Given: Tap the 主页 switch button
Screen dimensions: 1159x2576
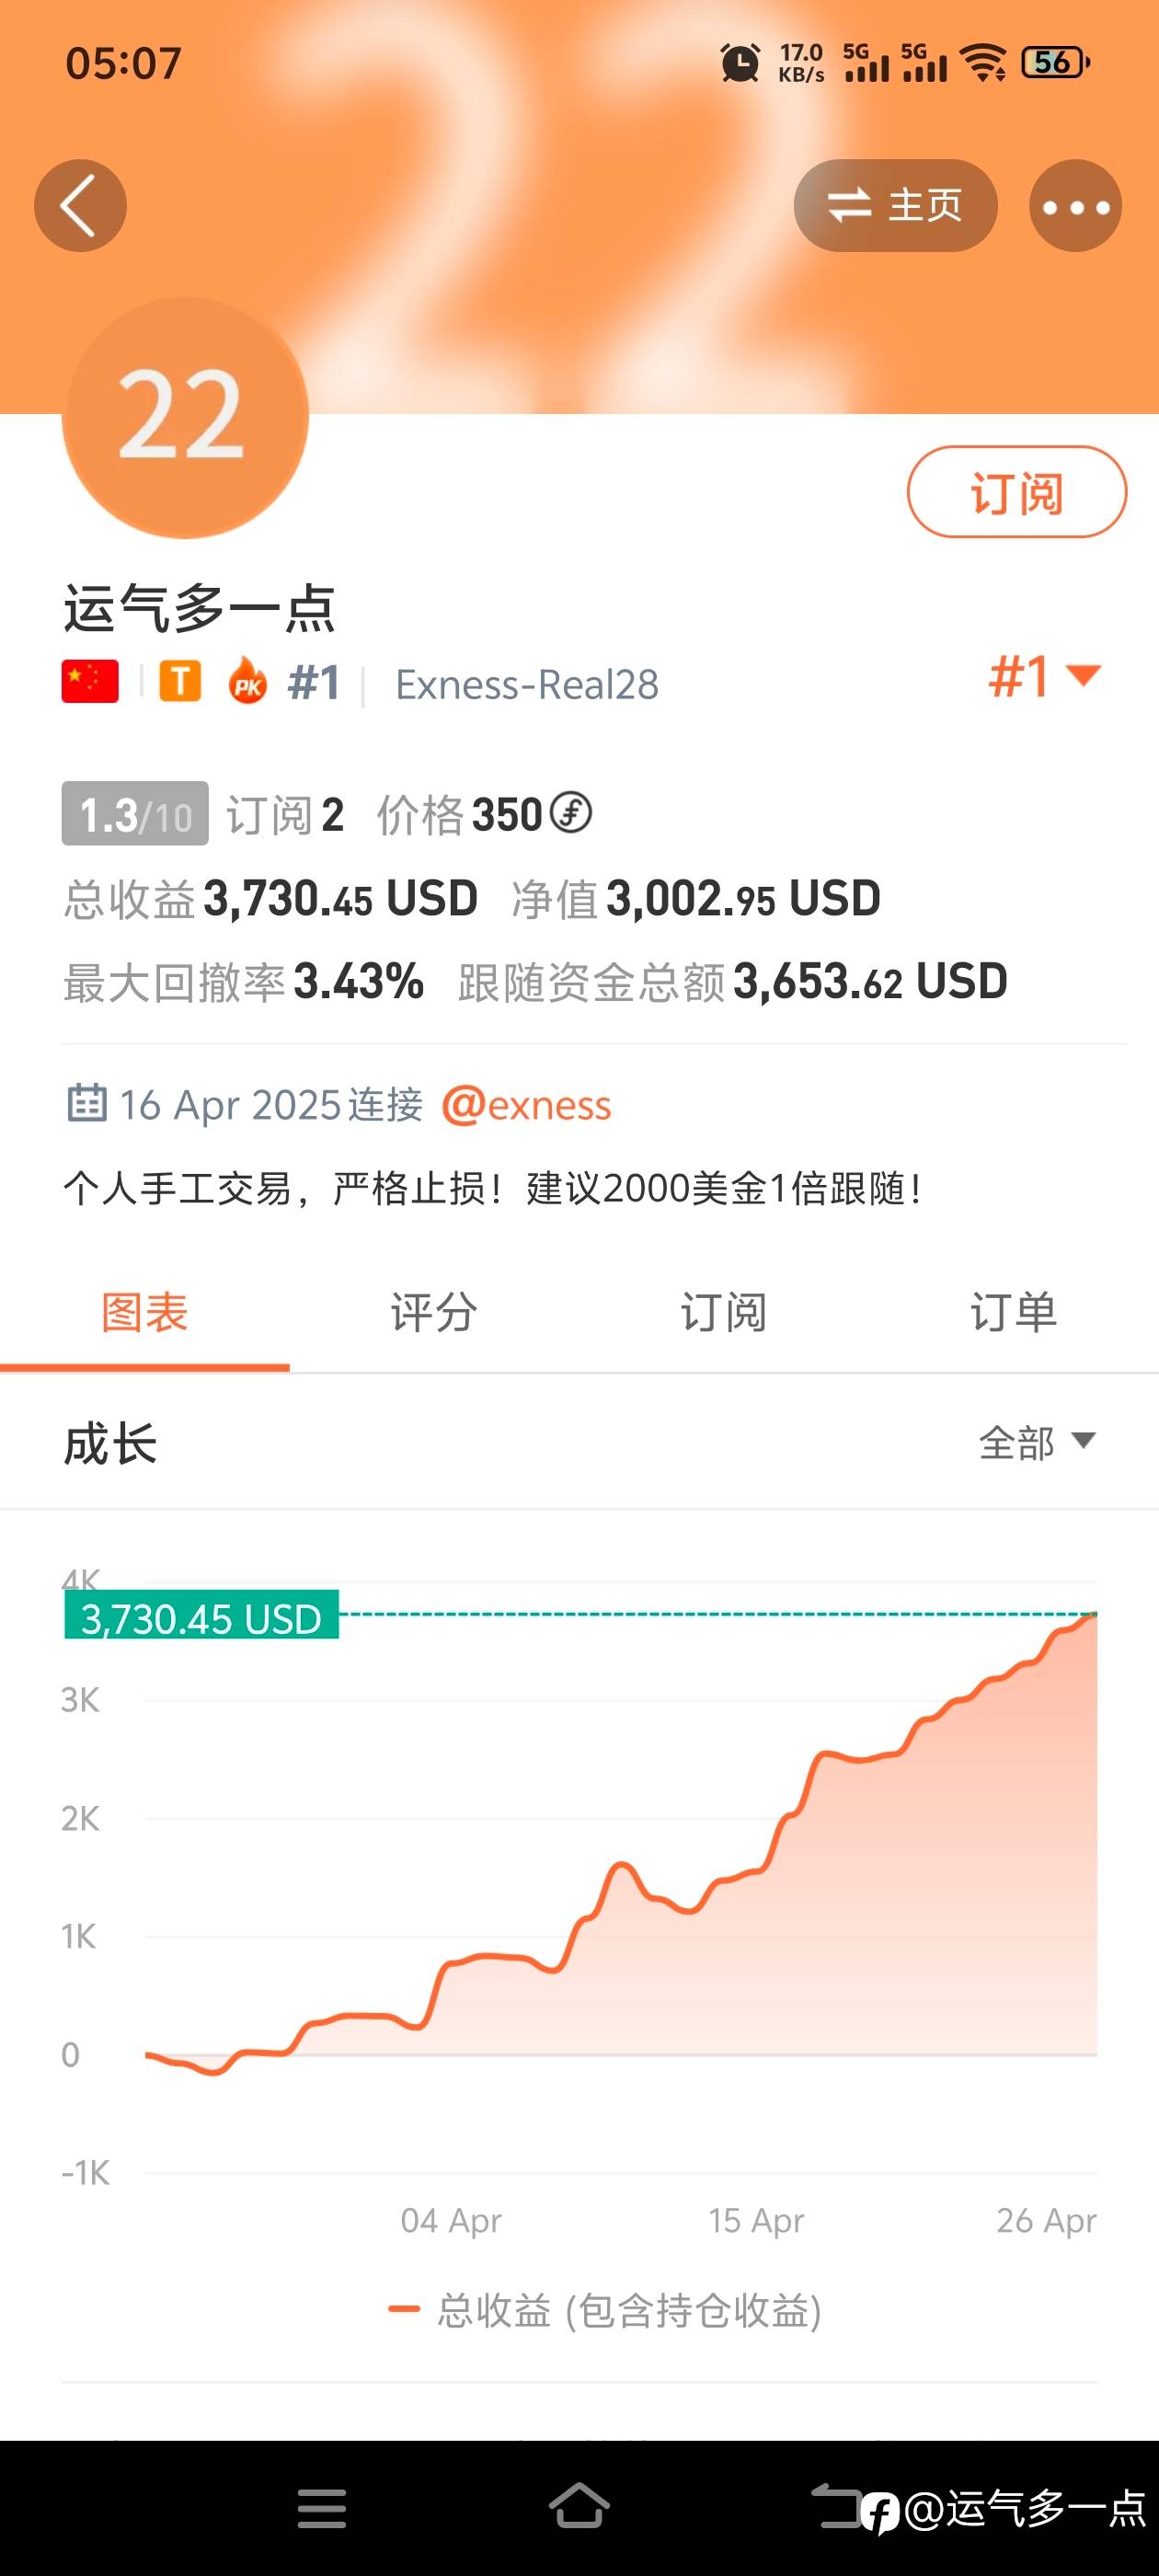Looking at the screenshot, I should click(895, 206).
